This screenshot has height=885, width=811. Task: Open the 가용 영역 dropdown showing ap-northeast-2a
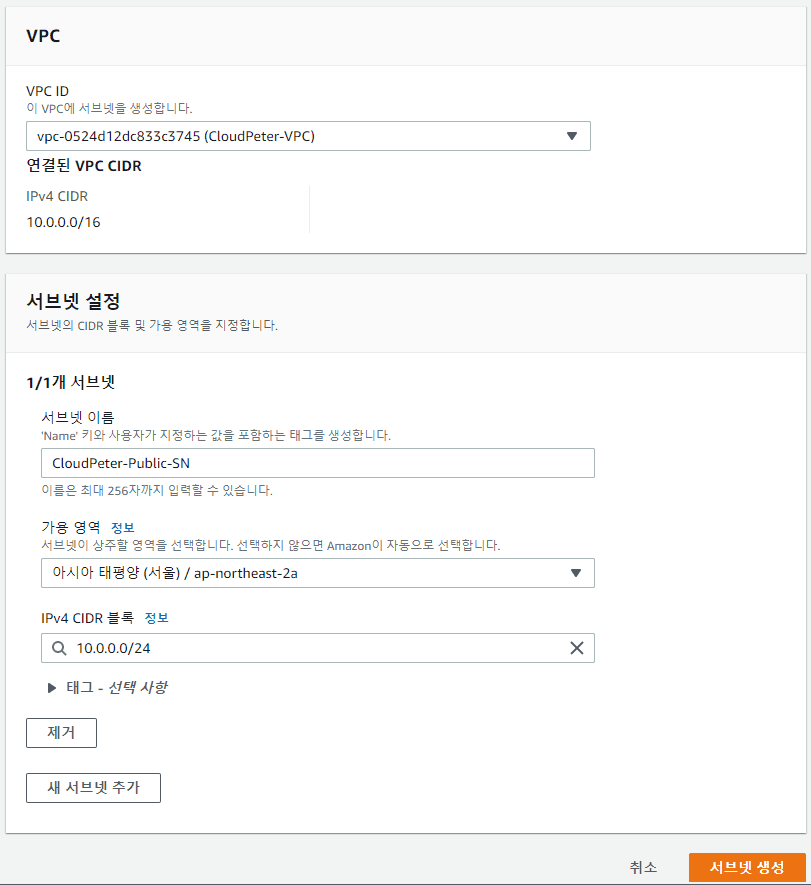(300, 573)
